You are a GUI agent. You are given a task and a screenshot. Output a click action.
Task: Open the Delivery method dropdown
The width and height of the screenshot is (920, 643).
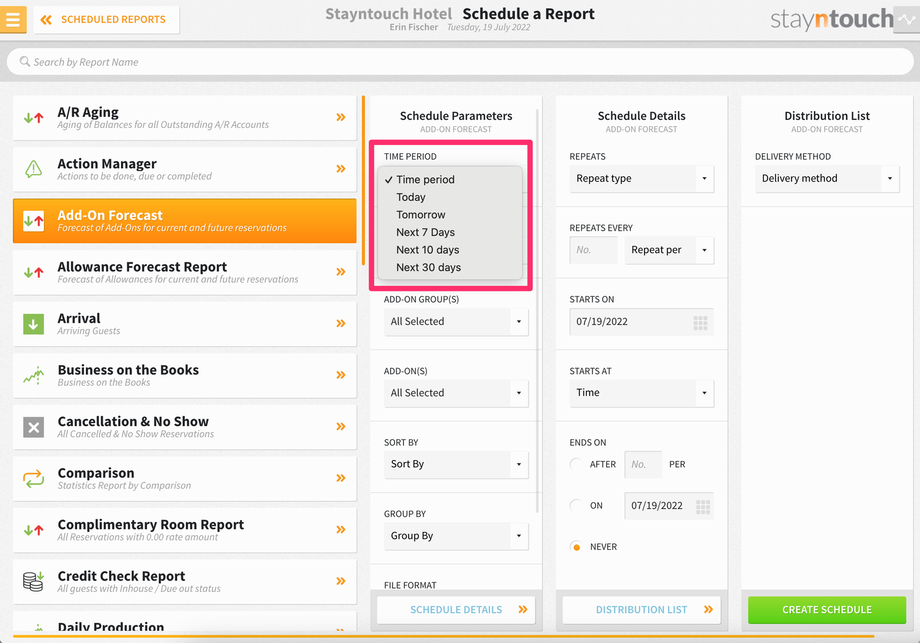tap(827, 178)
